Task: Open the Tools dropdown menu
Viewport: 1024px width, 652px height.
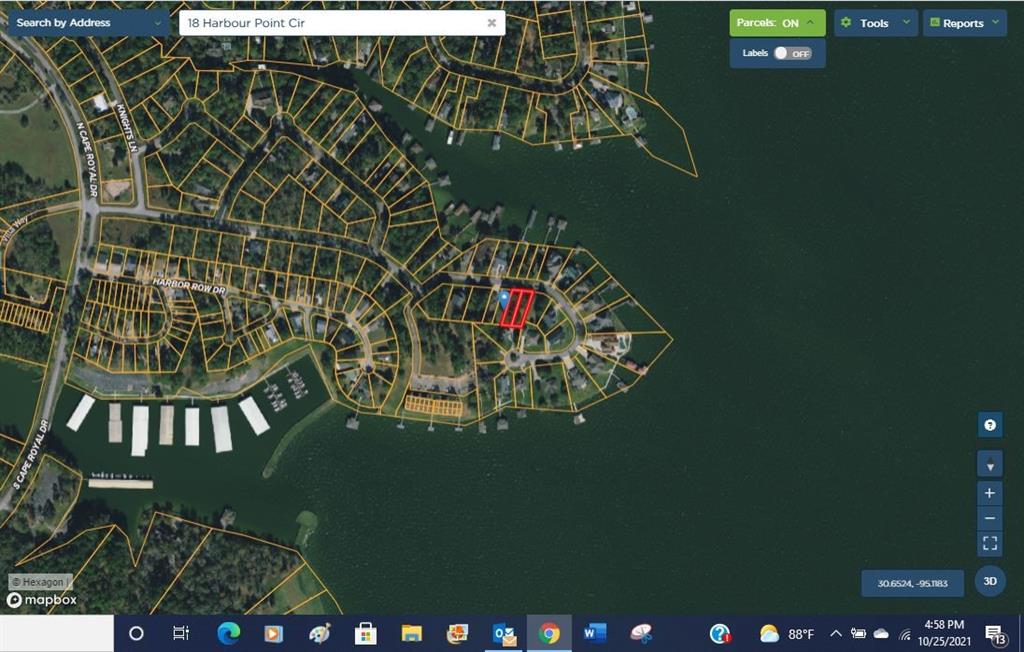Action: [x=875, y=23]
